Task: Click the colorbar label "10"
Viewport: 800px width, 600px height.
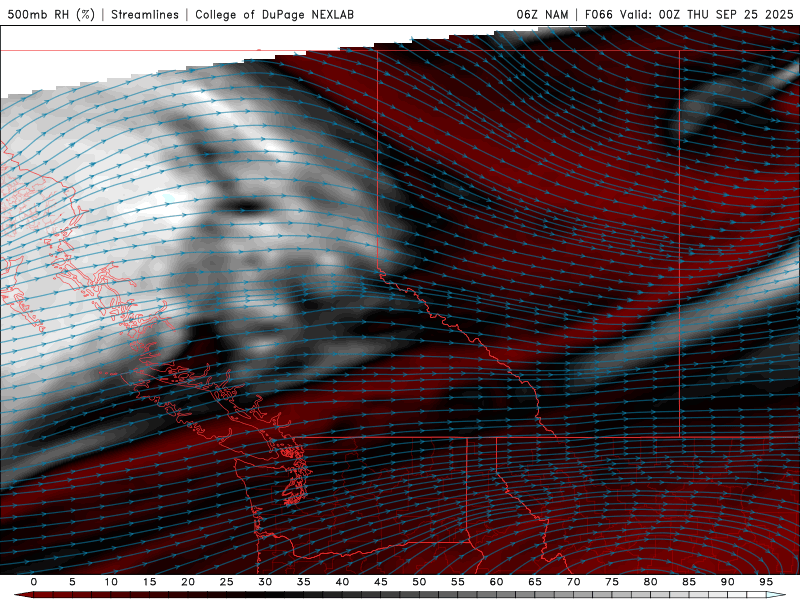Action: 111,582
